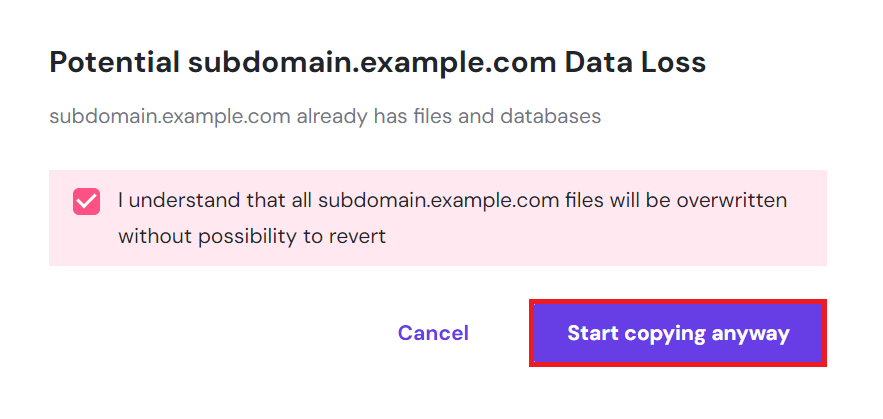Click the "already has files and databases" subtitle
The image size is (883, 419).
coord(448,116)
